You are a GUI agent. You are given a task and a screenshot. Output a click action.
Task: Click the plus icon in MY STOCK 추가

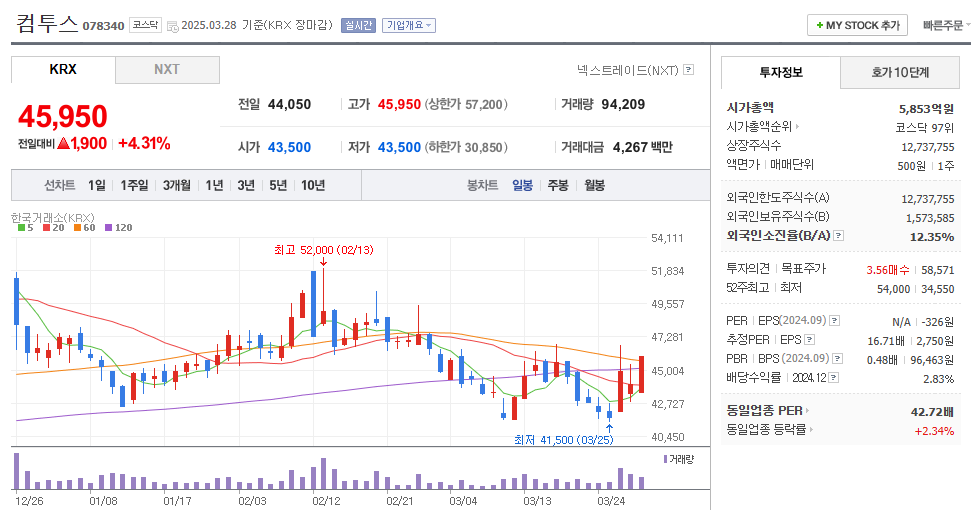tap(820, 26)
